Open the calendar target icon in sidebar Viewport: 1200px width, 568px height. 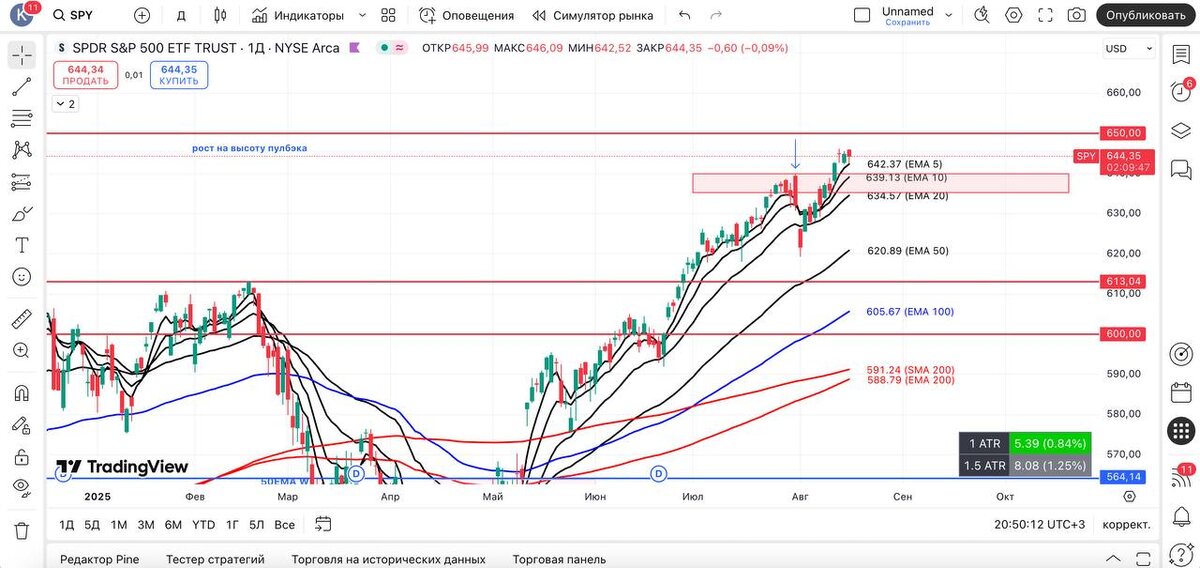tap(1181, 354)
